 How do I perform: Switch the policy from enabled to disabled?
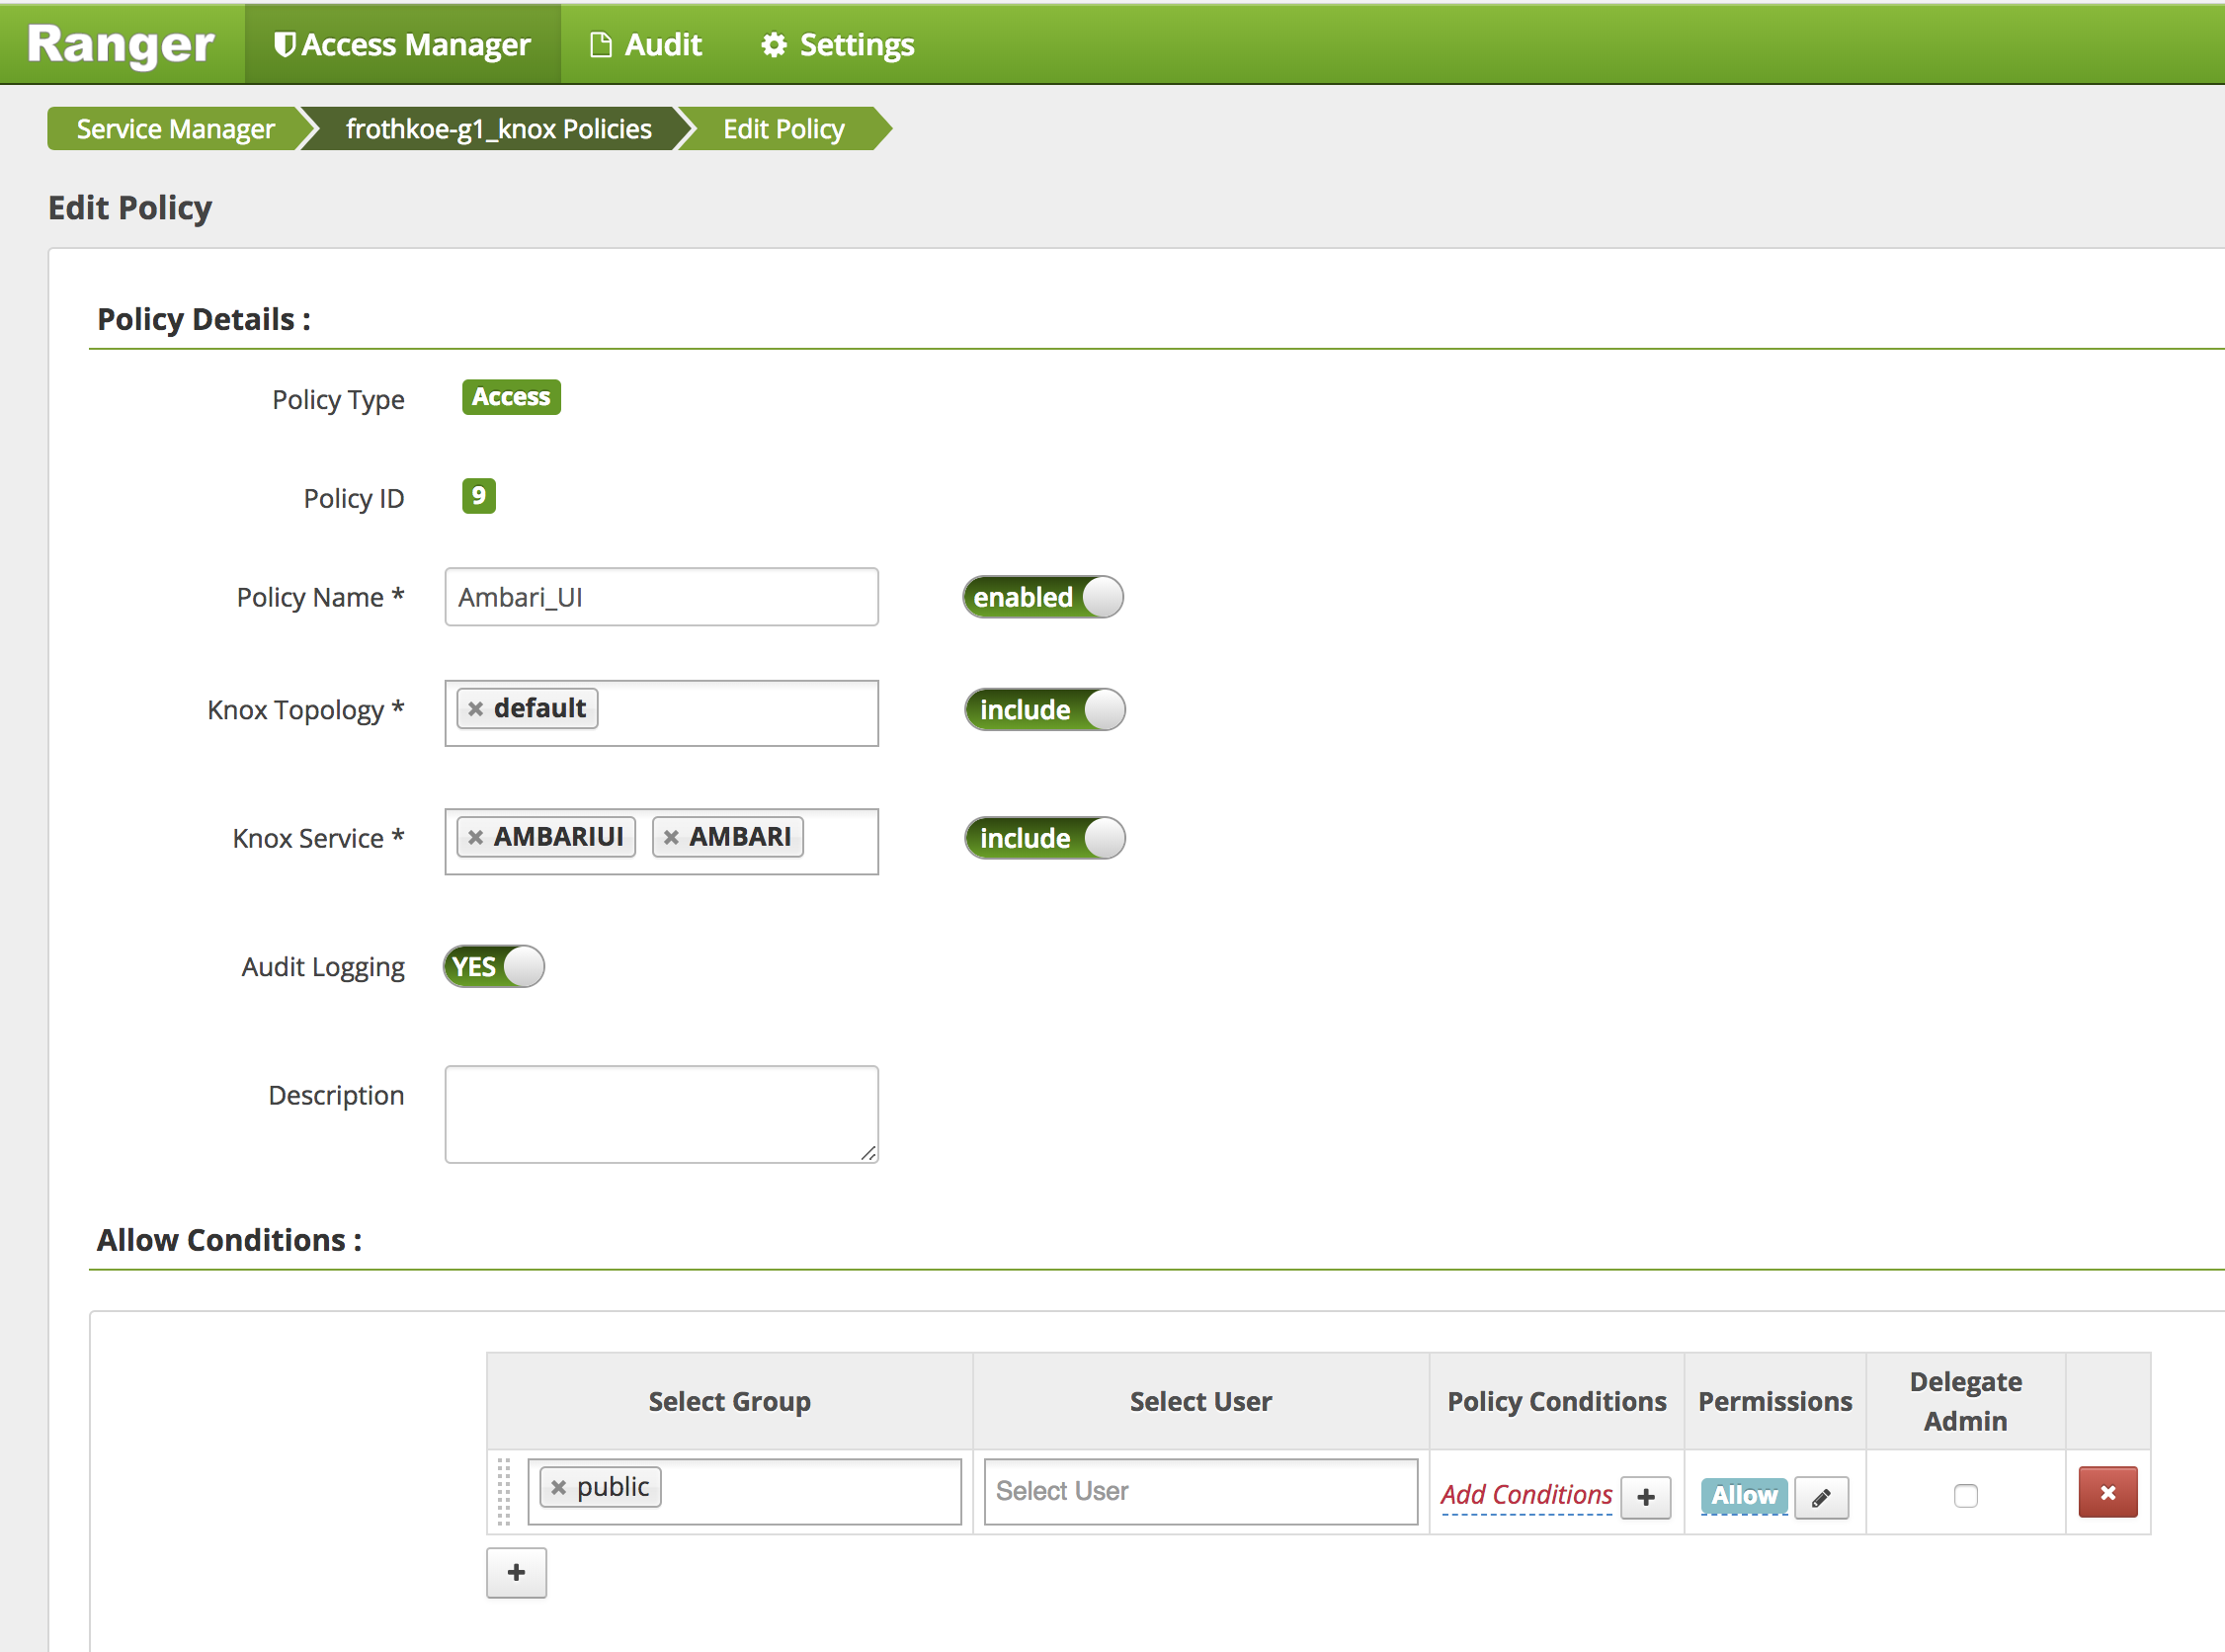click(x=1043, y=597)
